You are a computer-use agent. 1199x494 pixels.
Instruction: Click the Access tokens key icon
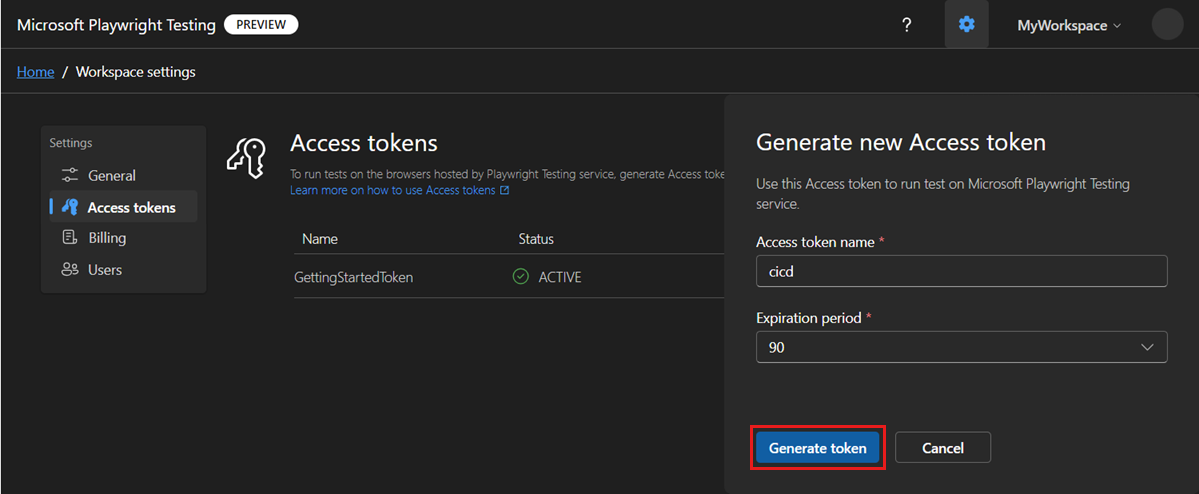point(70,207)
